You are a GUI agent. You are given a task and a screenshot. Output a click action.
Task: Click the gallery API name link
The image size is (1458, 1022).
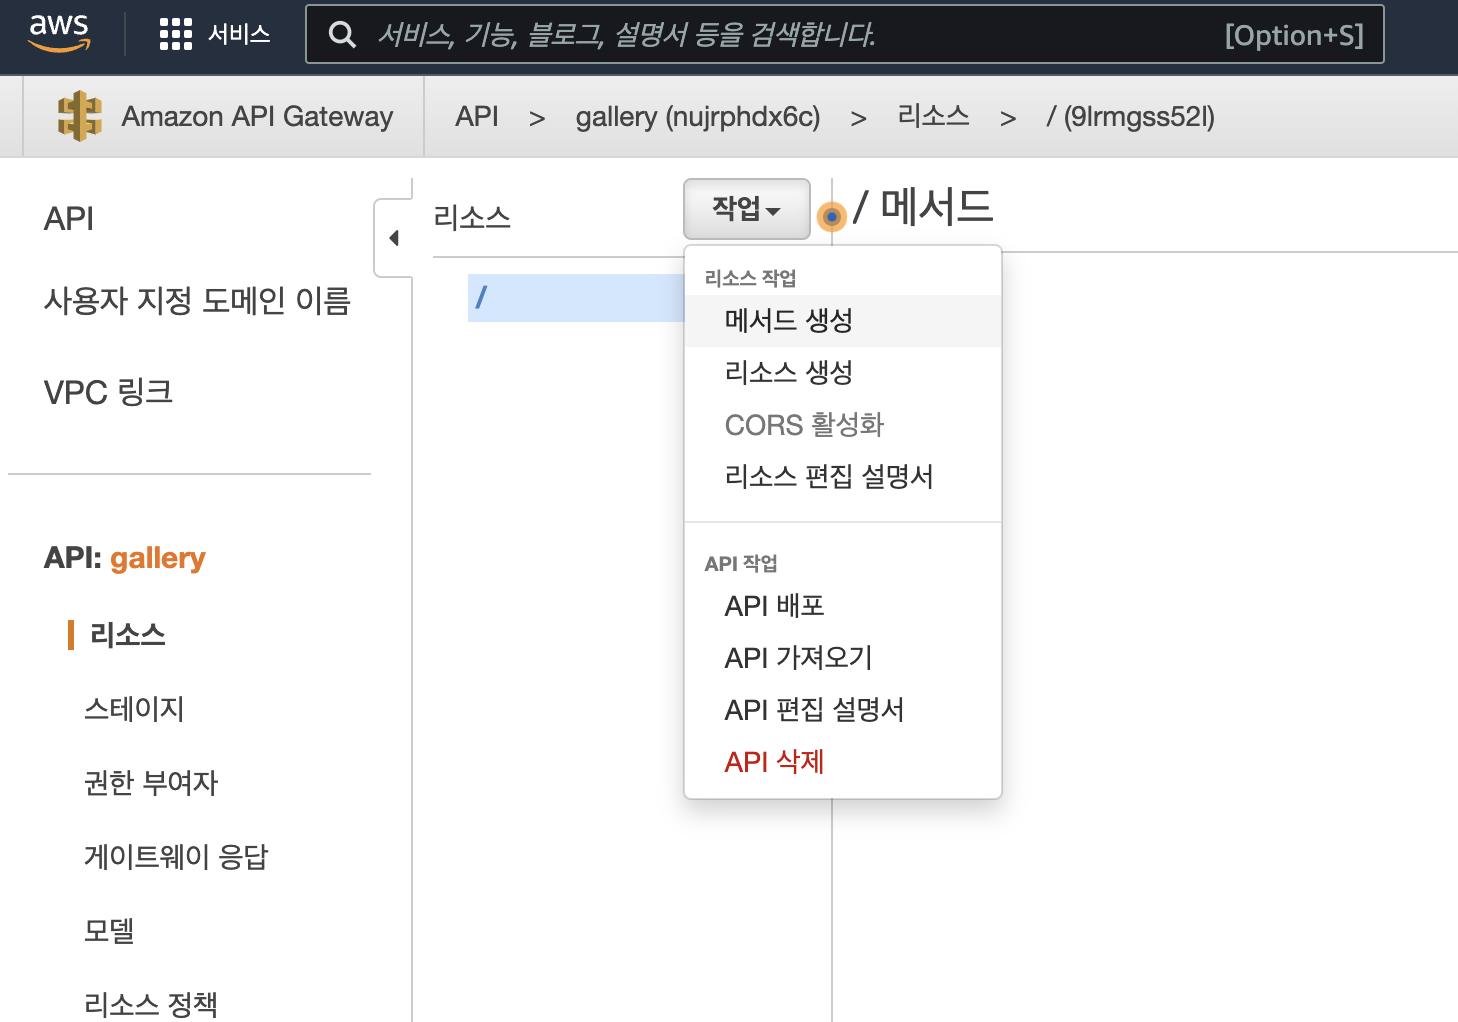point(158,558)
